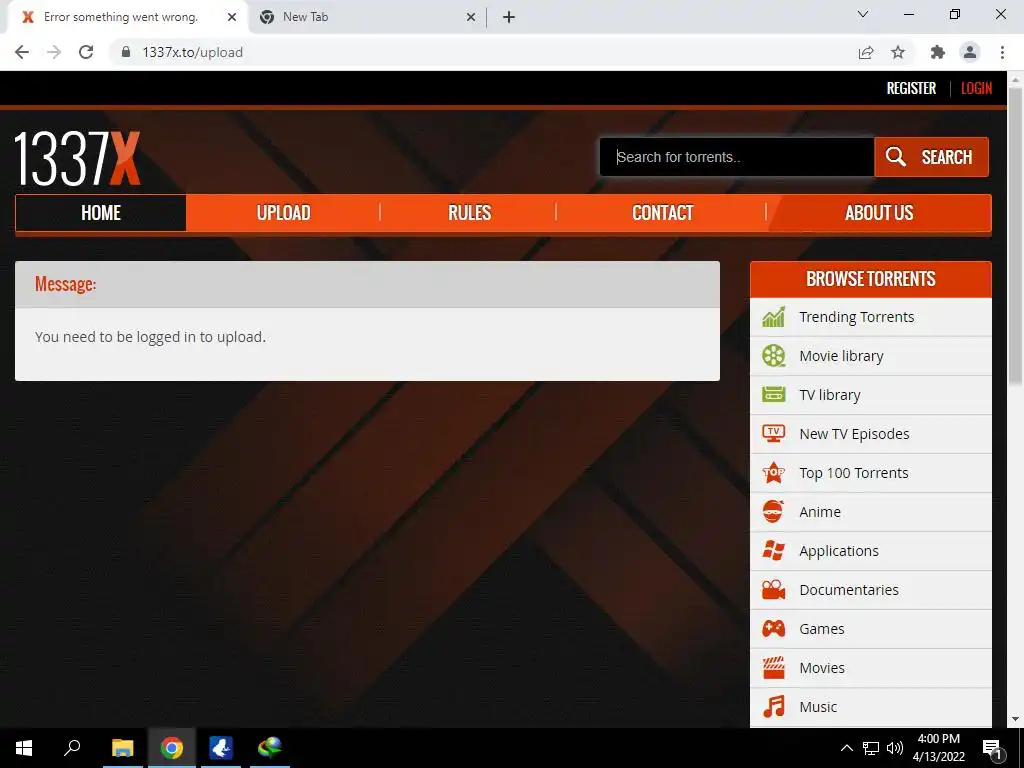Click the Chrome icon in the taskbar
This screenshot has width=1024, height=768.
pos(172,748)
